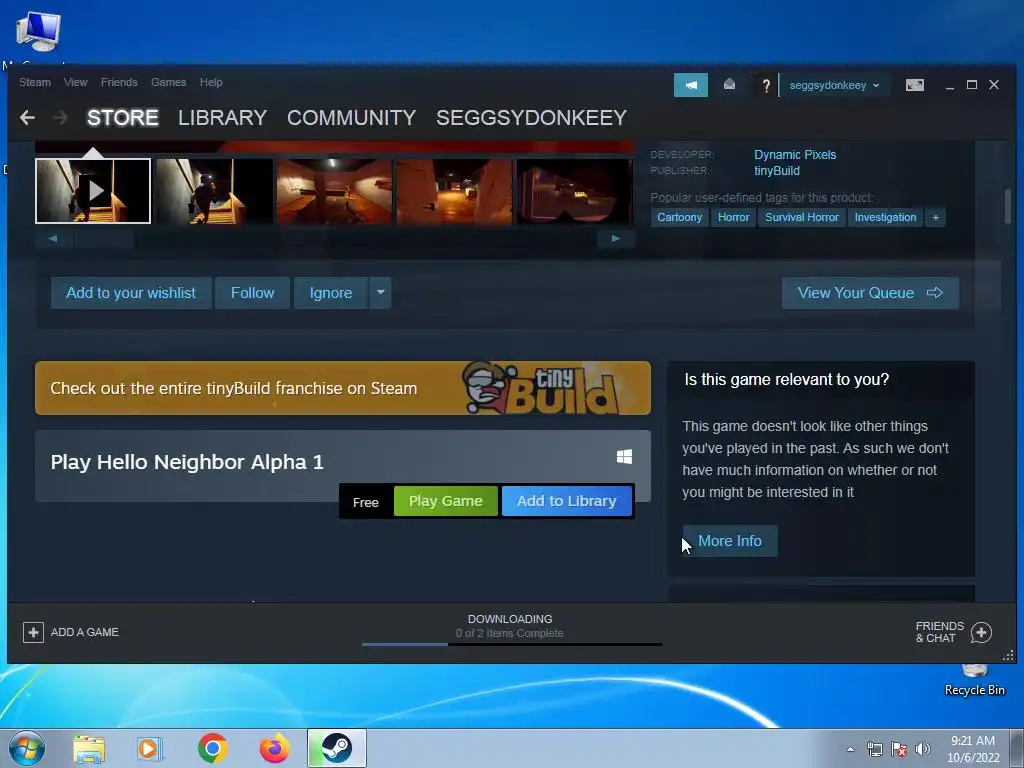Open the inbox envelope icon

(729, 84)
